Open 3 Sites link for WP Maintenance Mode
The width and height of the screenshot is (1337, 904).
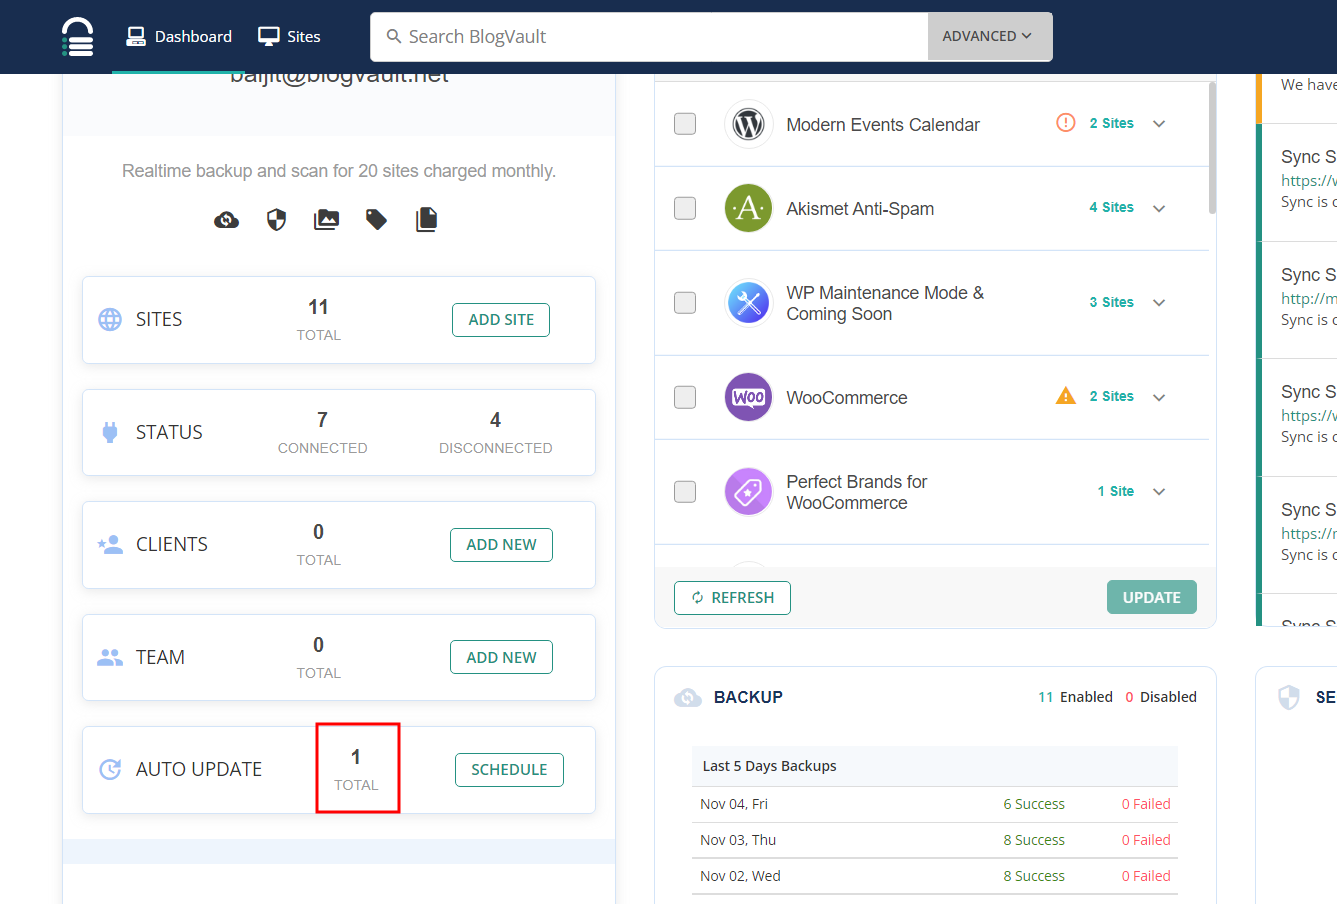coord(1112,303)
